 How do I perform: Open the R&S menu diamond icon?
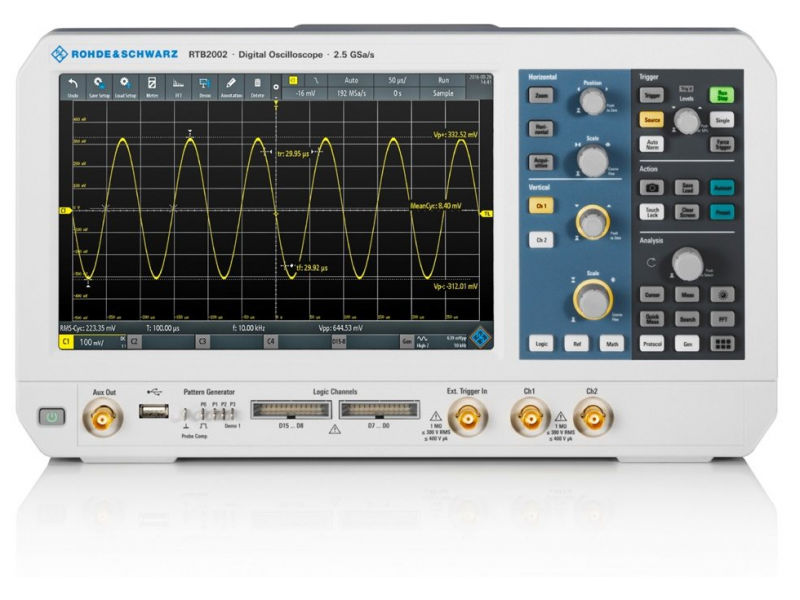point(481,339)
